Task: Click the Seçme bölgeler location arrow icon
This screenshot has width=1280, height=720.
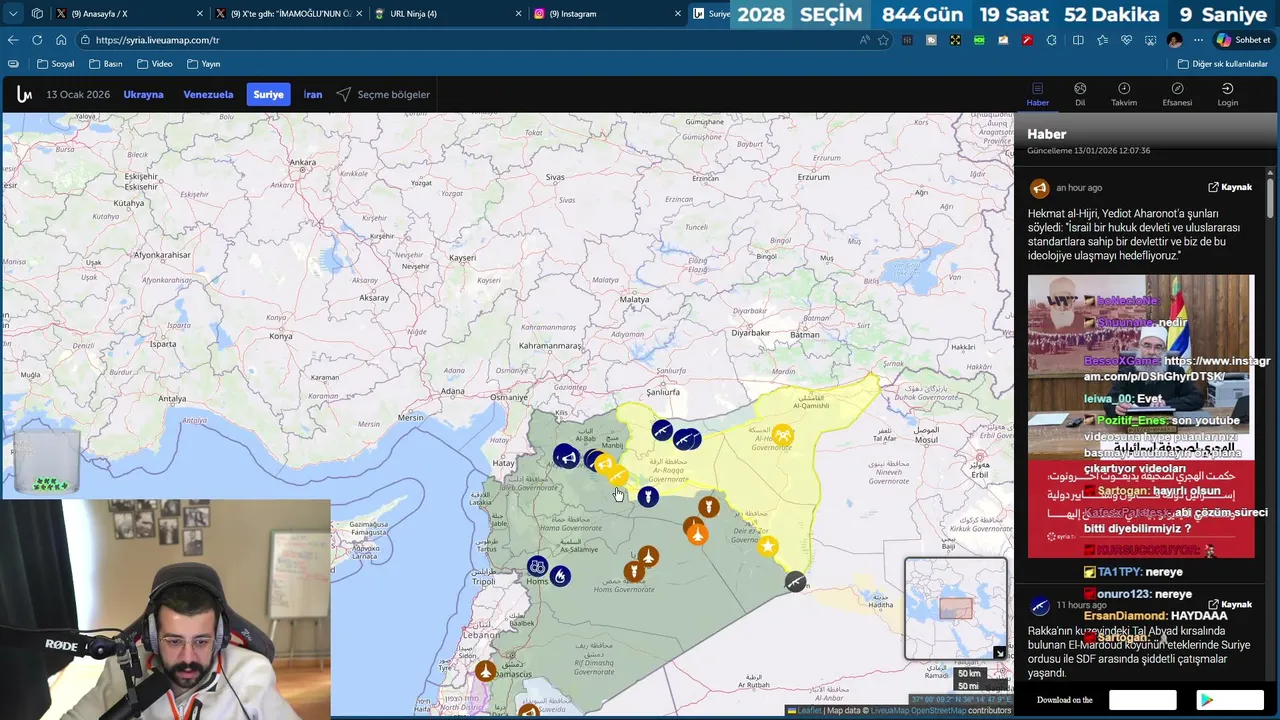Action: tap(343, 94)
